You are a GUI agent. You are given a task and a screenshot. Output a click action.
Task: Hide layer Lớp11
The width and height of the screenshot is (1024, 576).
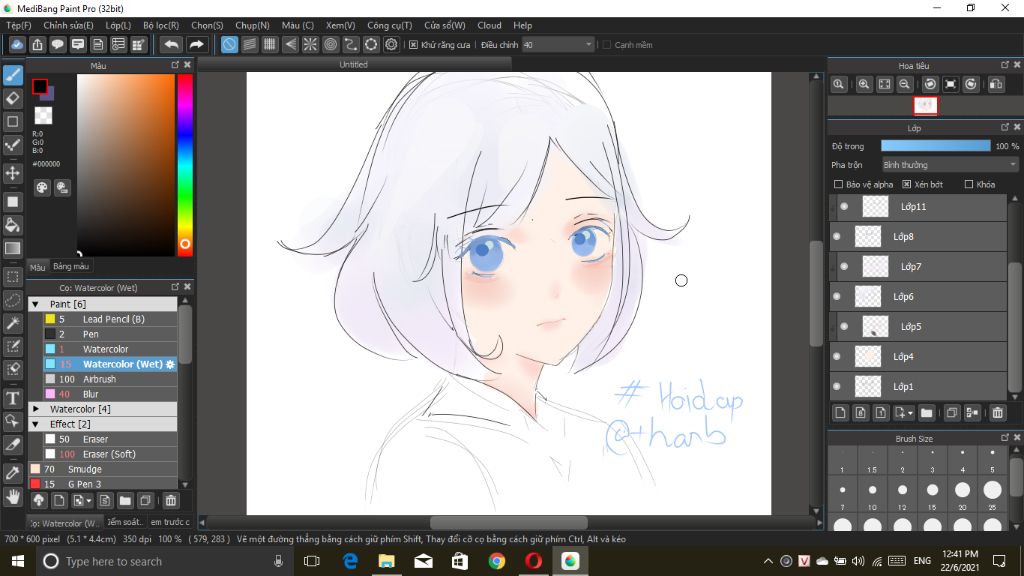click(x=844, y=206)
